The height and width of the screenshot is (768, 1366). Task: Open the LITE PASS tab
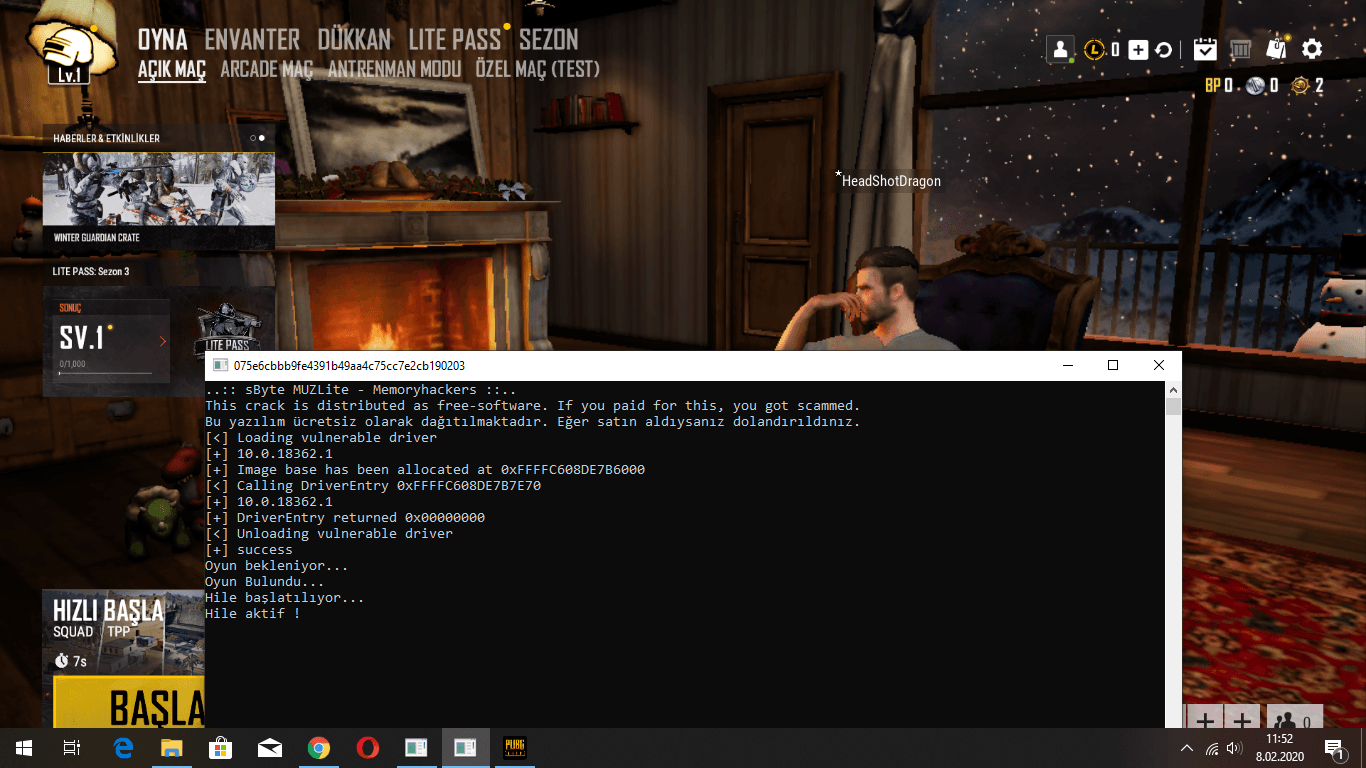pyautogui.click(x=454, y=40)
